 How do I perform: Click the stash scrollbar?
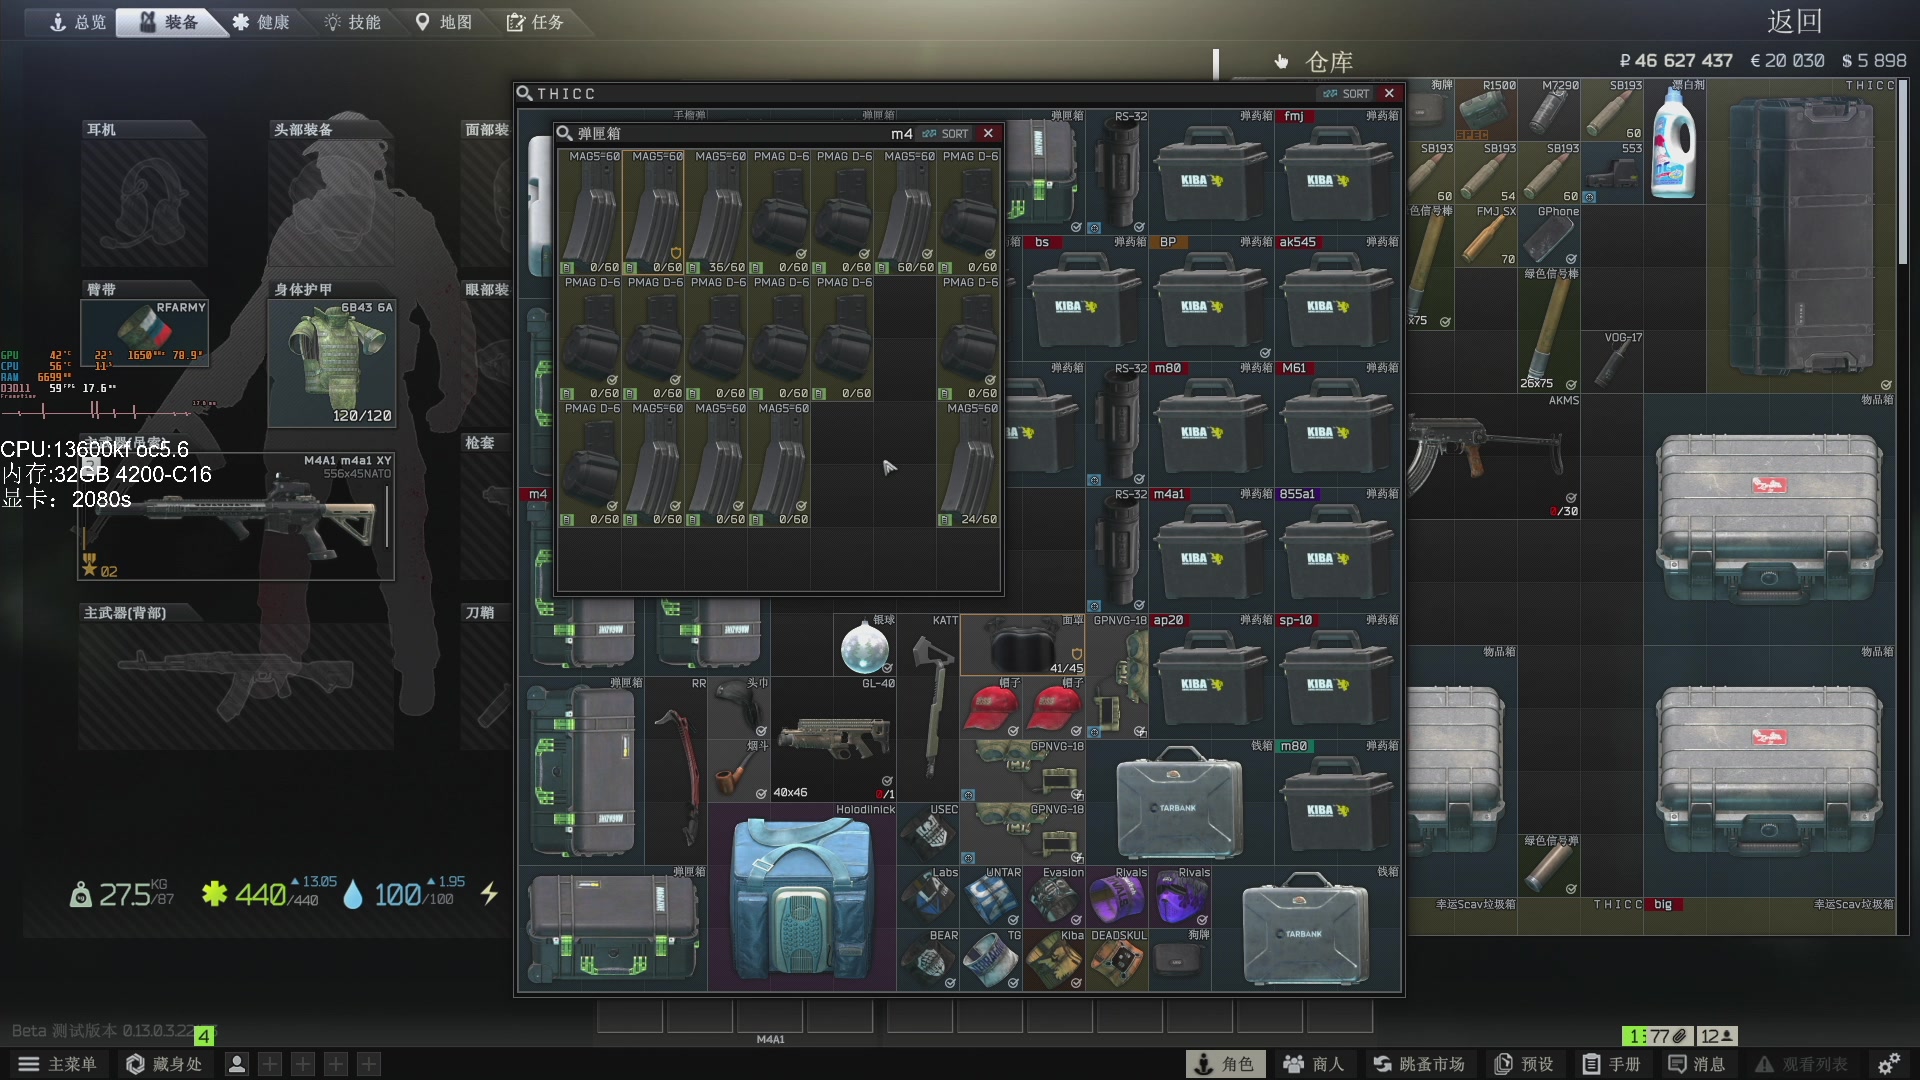1903,172
